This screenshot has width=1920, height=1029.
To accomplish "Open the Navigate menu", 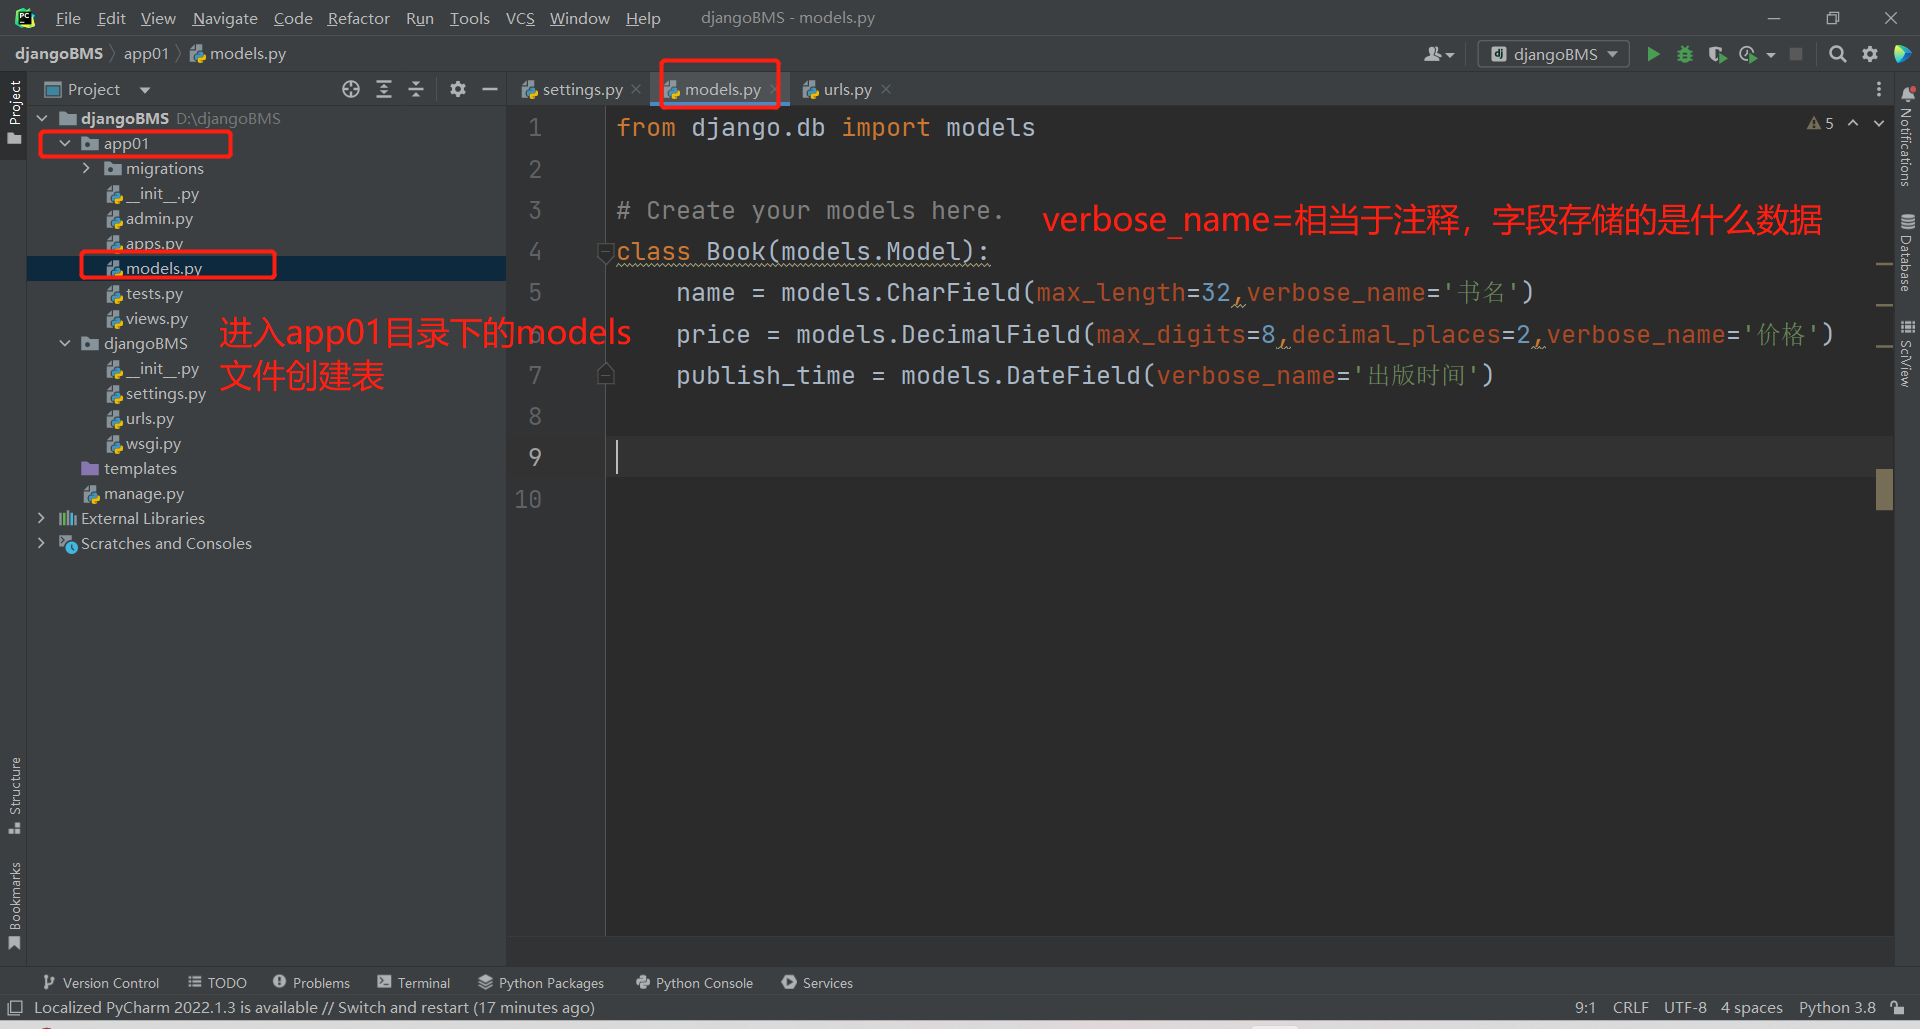I will pos(225,18).
